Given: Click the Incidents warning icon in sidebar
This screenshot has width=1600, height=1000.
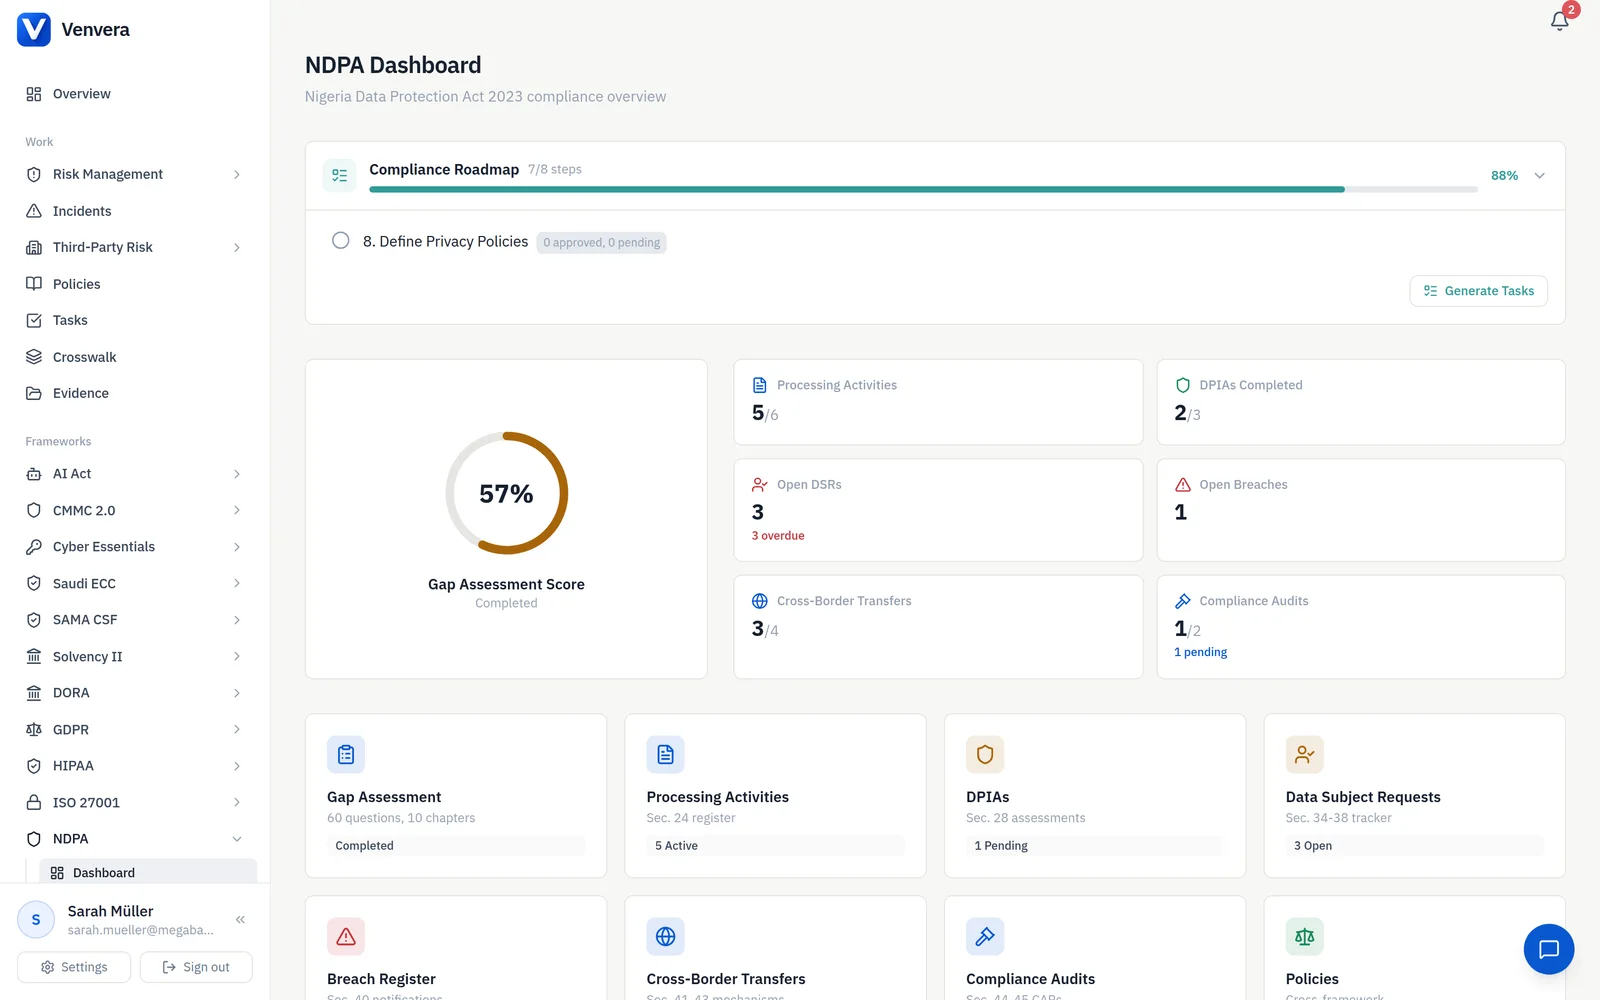Looking at the screenshot, I should [34, 211].
